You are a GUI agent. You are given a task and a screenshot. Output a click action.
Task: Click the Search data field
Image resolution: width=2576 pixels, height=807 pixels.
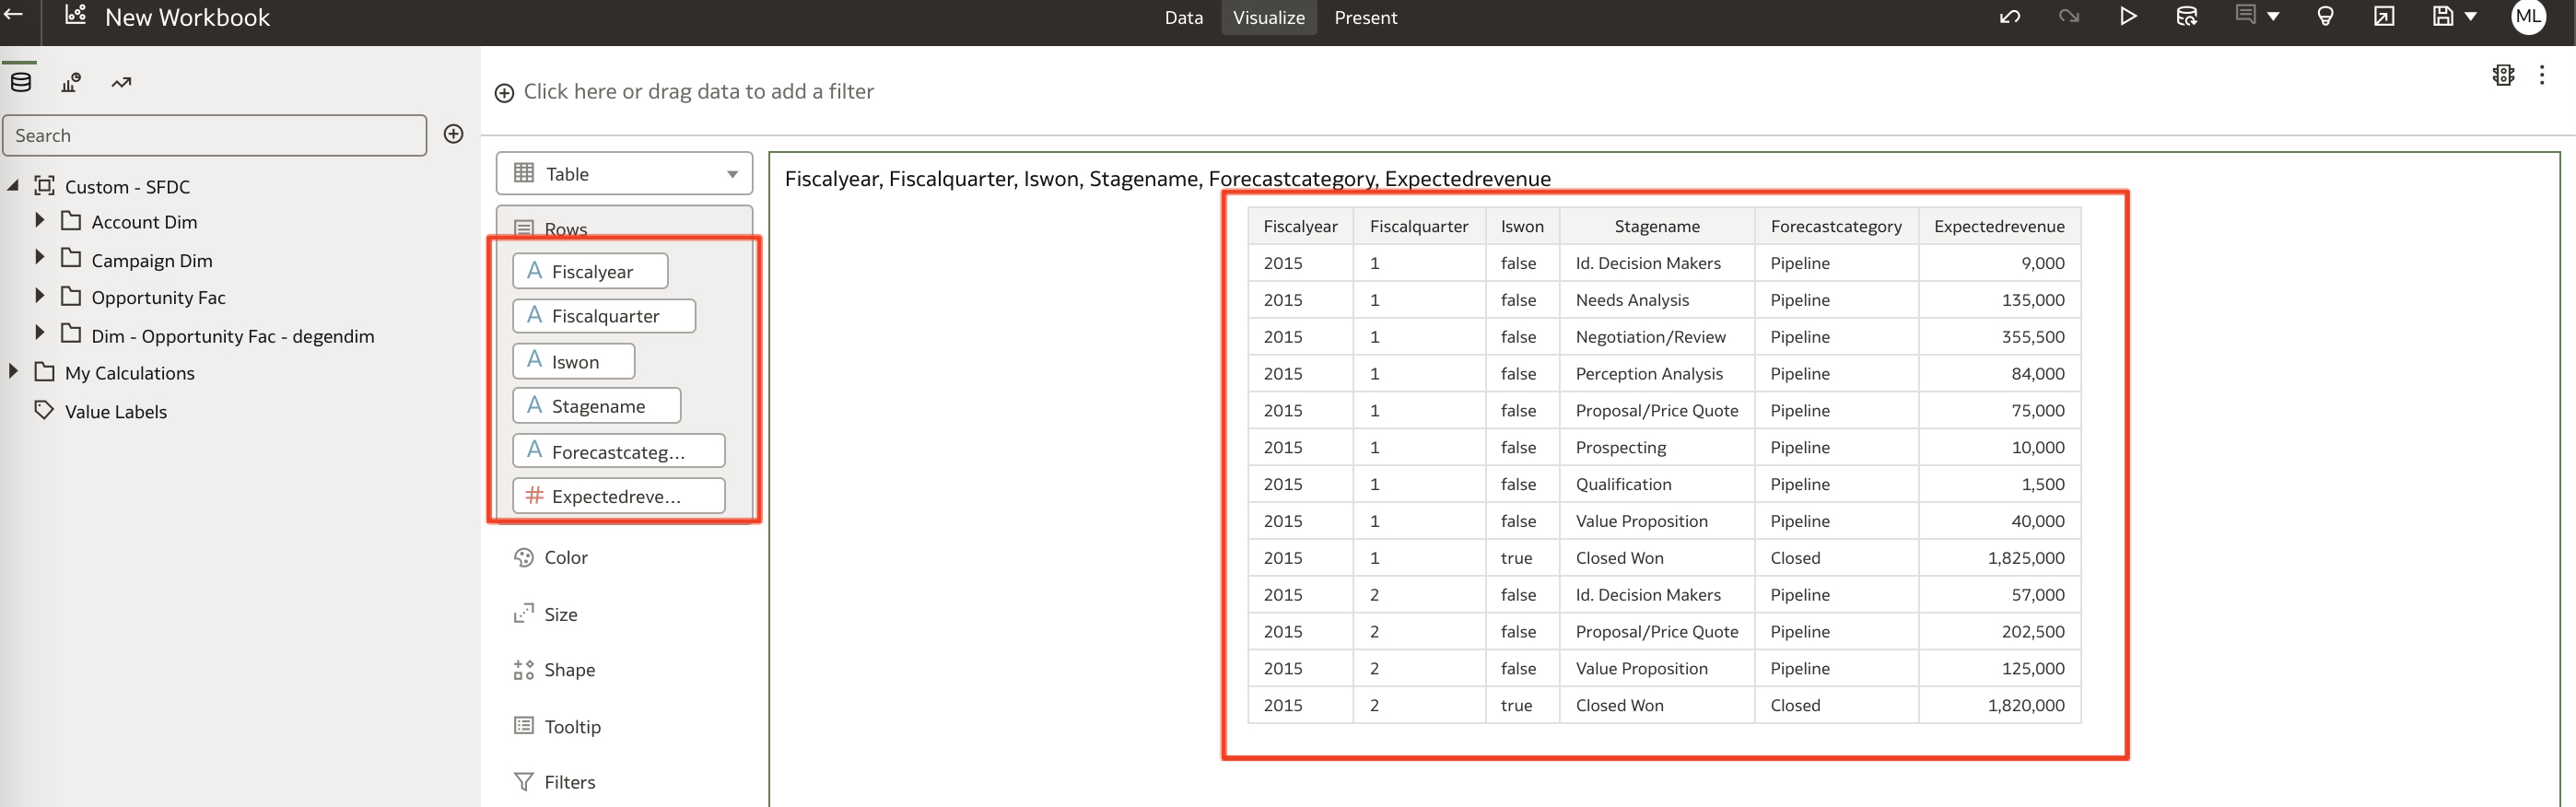[x=215, y=135]
